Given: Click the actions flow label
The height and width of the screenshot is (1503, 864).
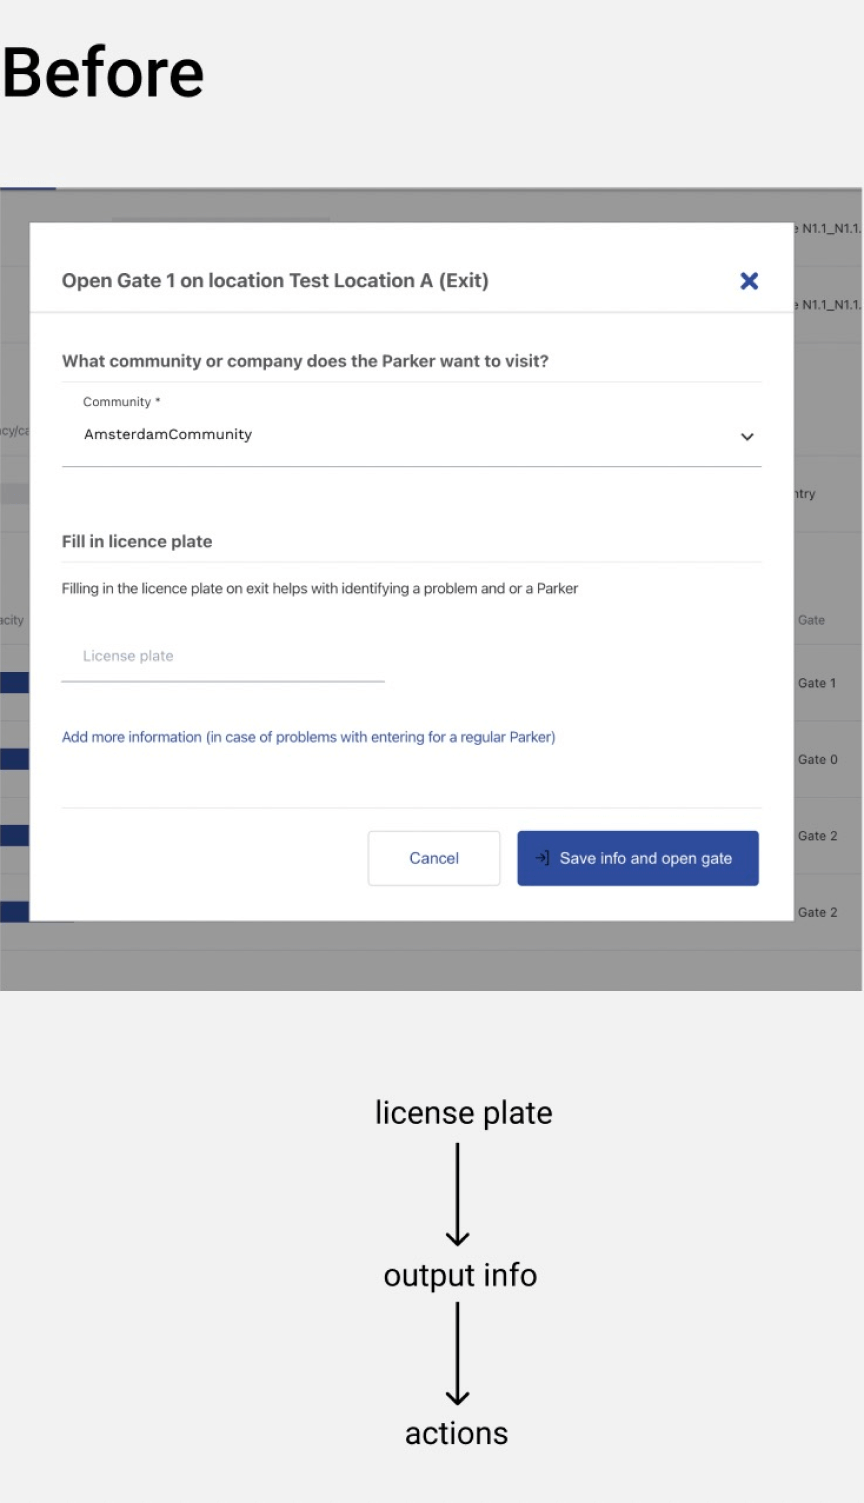Looking at the screenshot, I should 456,1433.
